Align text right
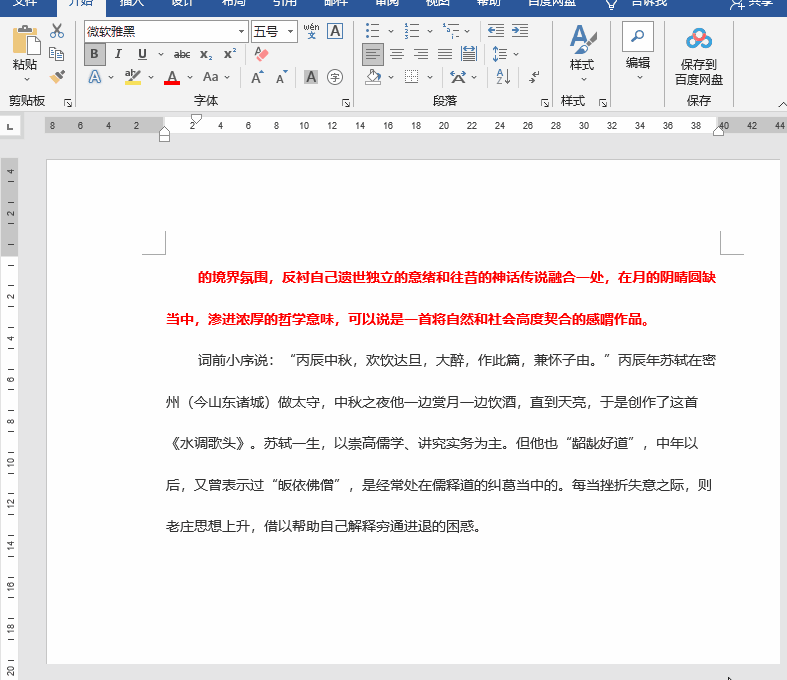The width and height of the screenshot is (787, 680). pyautogui.click(x=421, y=54)
